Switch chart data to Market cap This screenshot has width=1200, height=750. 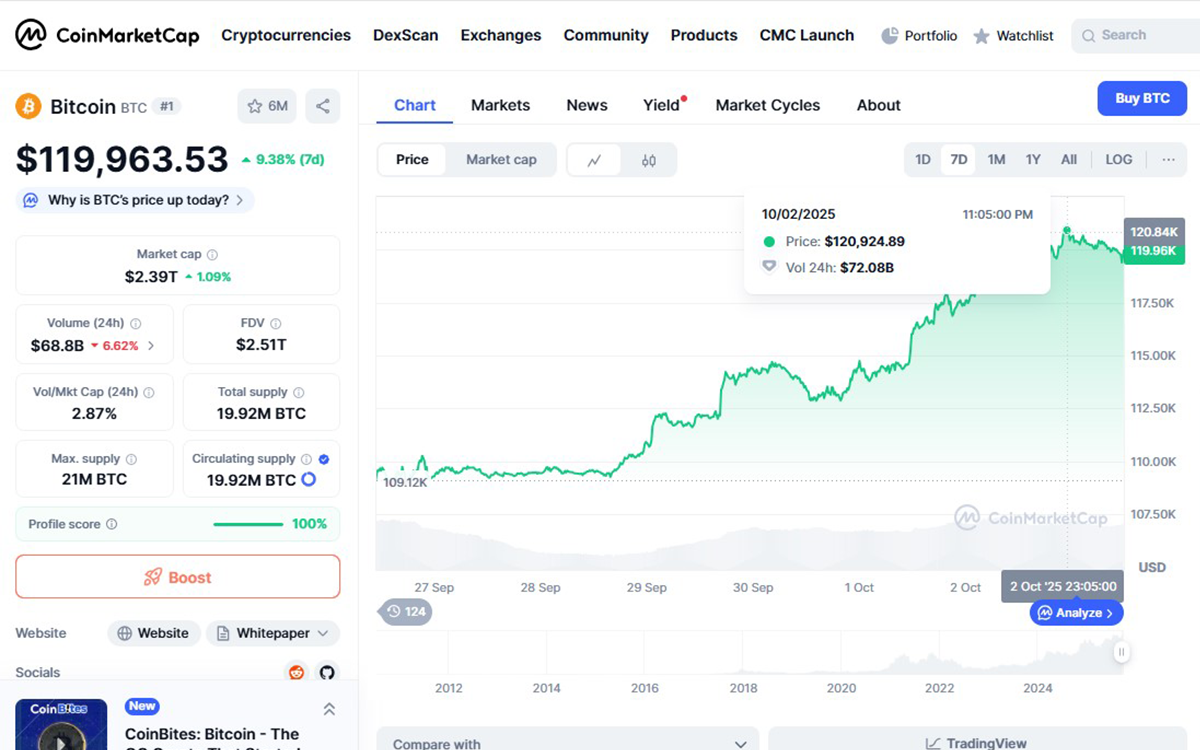(x=501, y=159)
